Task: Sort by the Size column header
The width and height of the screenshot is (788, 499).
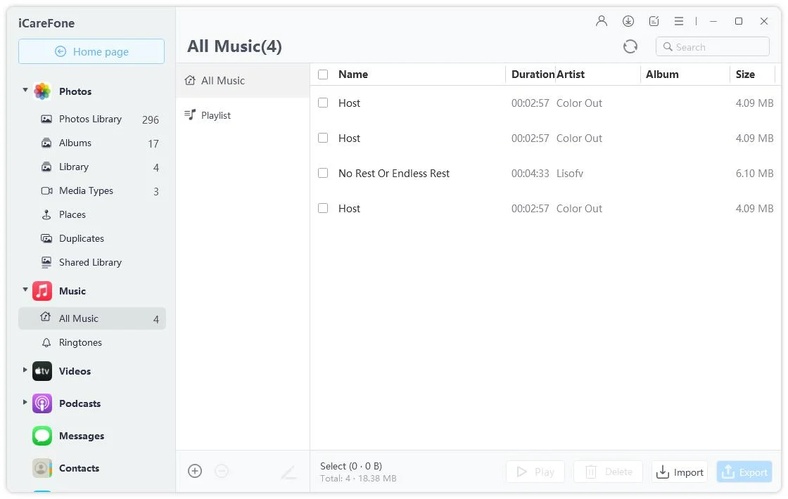Action: click(x=745, y=74)
